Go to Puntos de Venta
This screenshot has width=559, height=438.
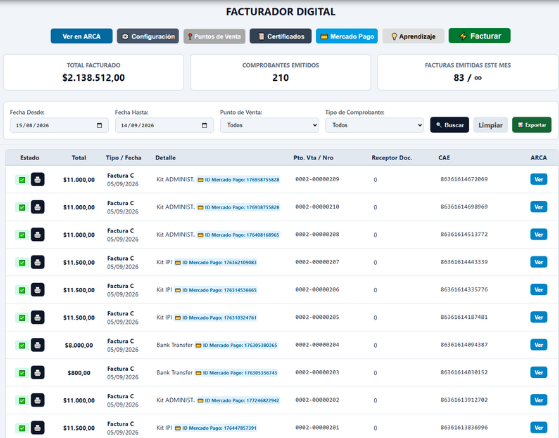pos(214,36)
